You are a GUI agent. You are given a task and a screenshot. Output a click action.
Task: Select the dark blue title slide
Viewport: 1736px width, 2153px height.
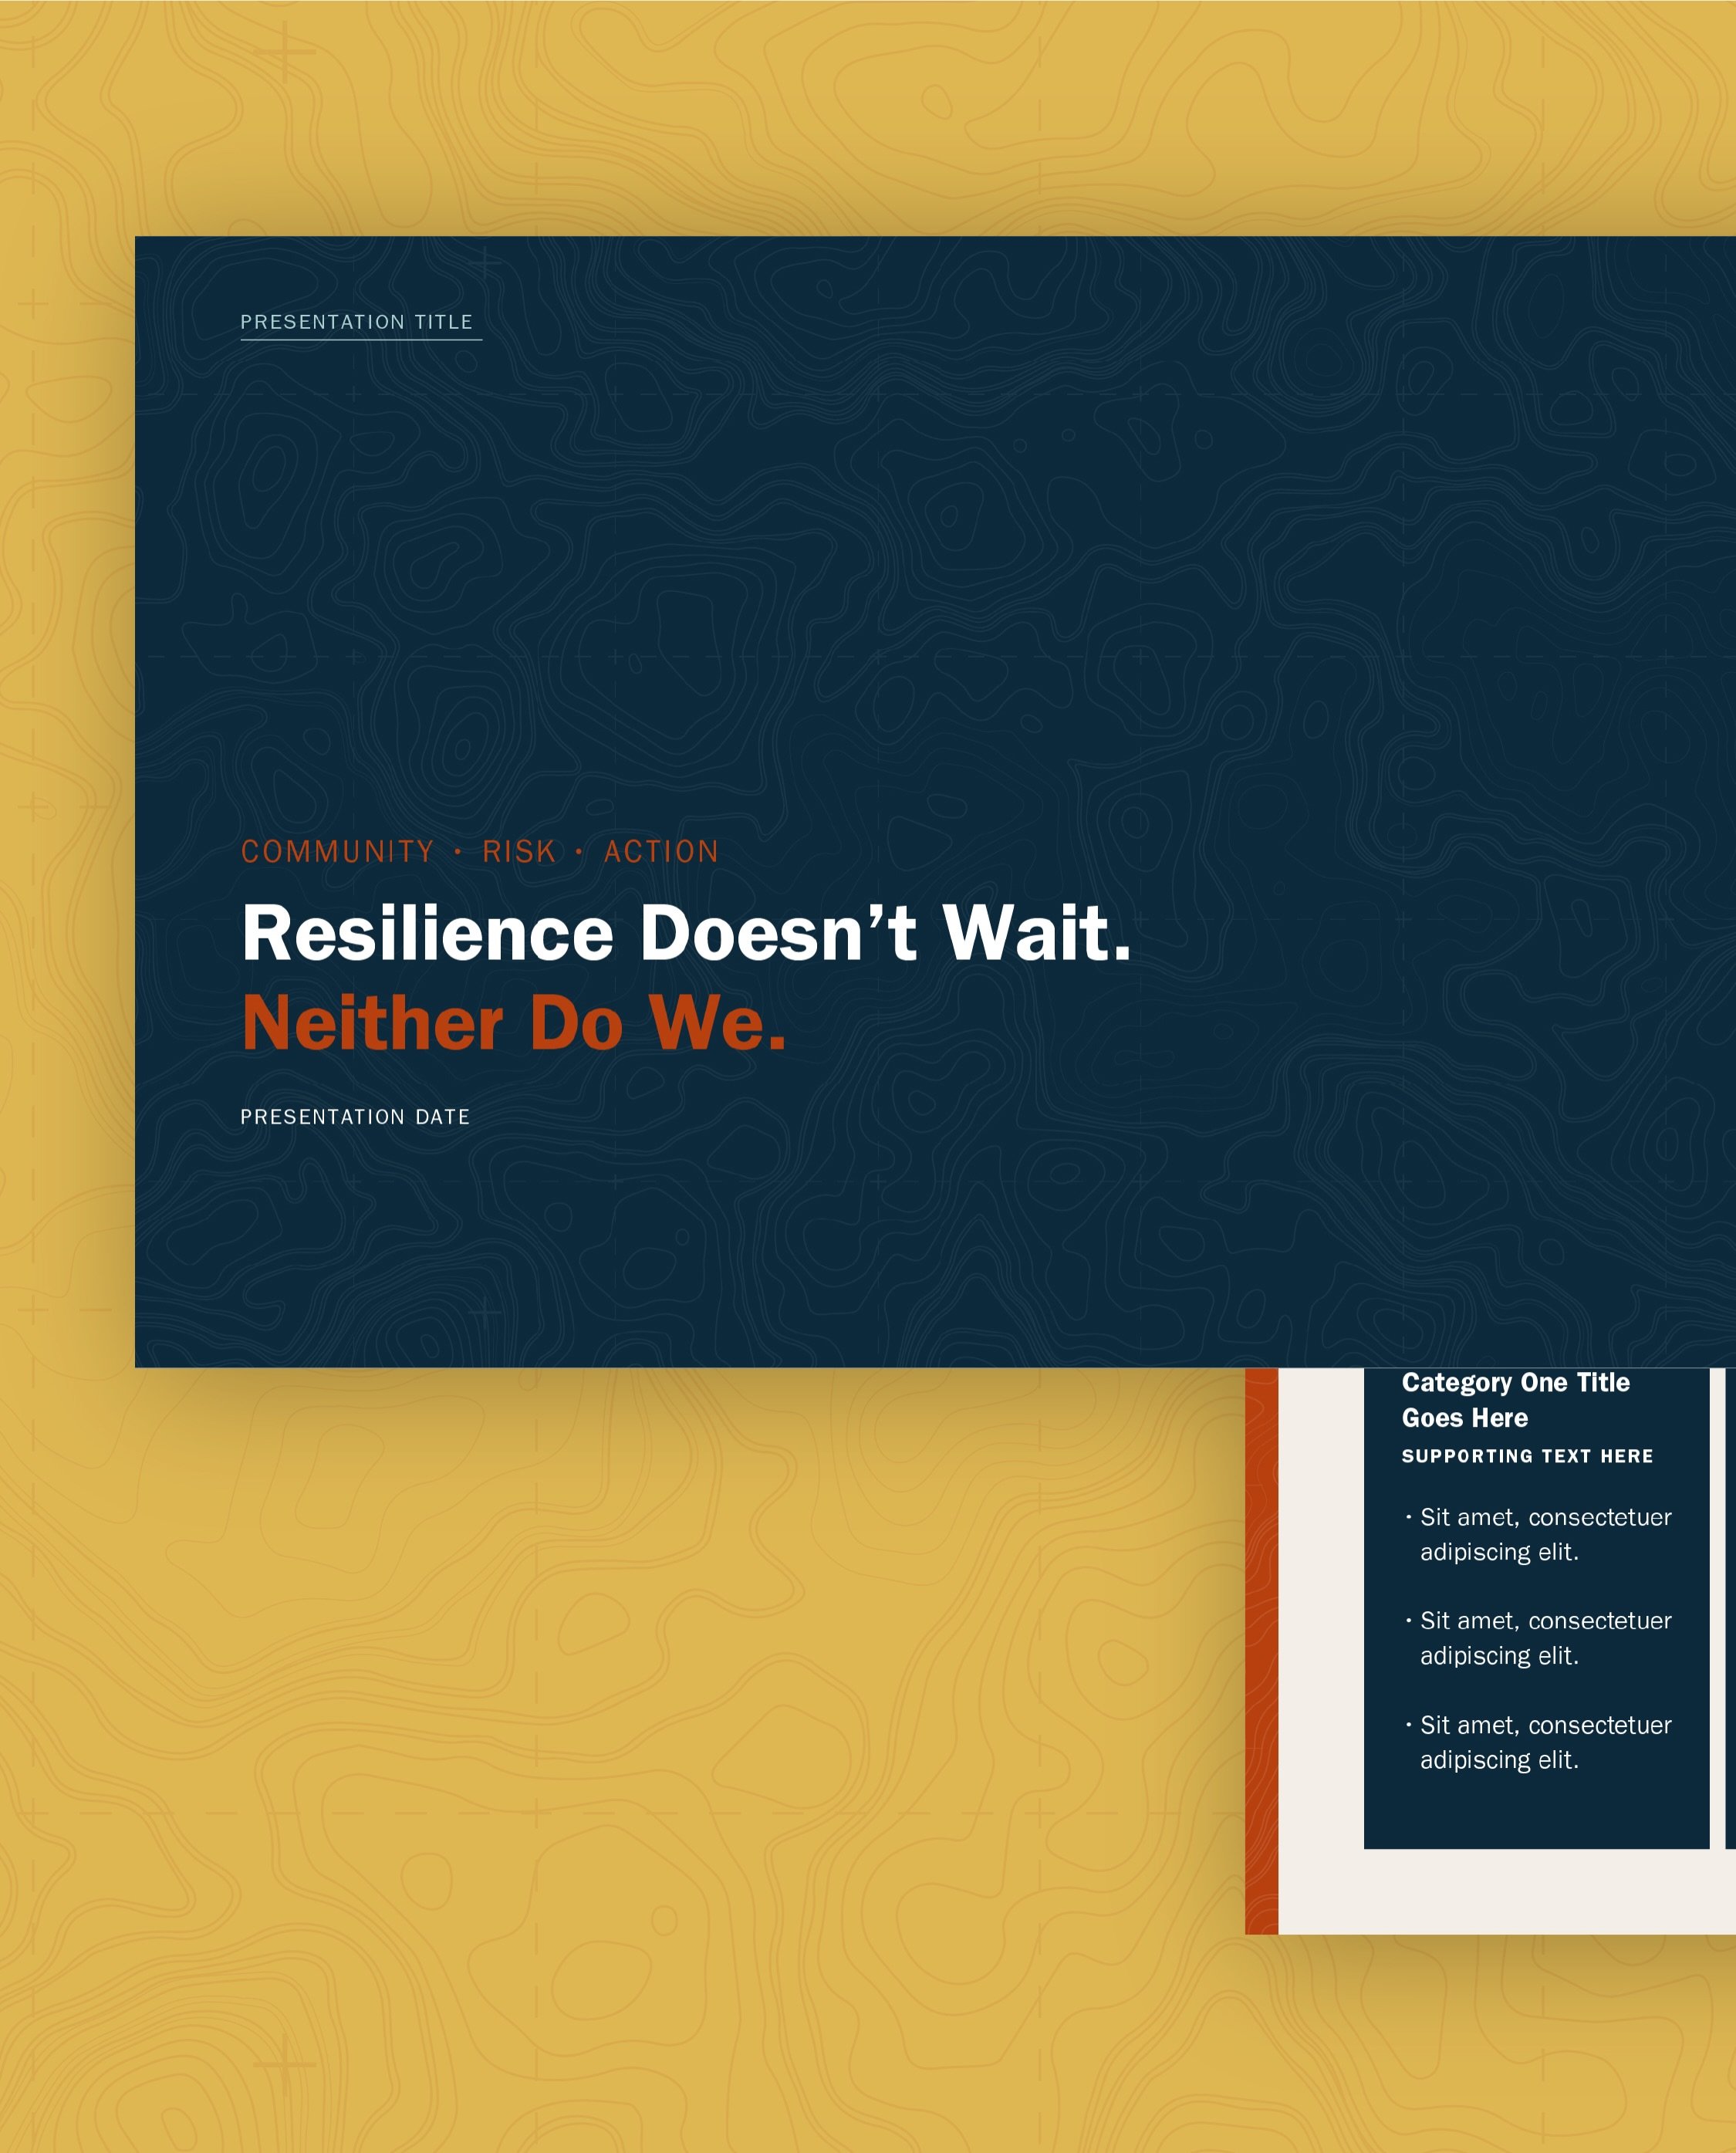(935, 801)
